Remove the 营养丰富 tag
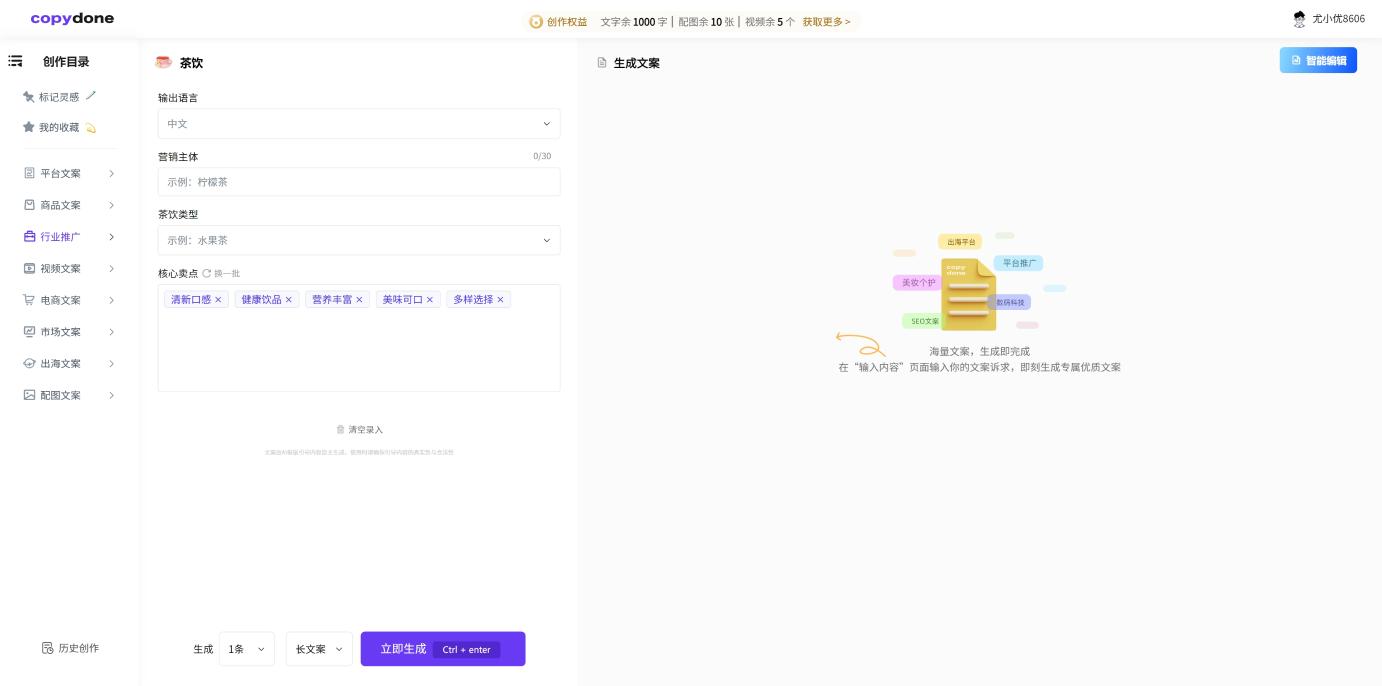Image resolution: width=1382 pixels, height=686 pixels. coord(359,299)
